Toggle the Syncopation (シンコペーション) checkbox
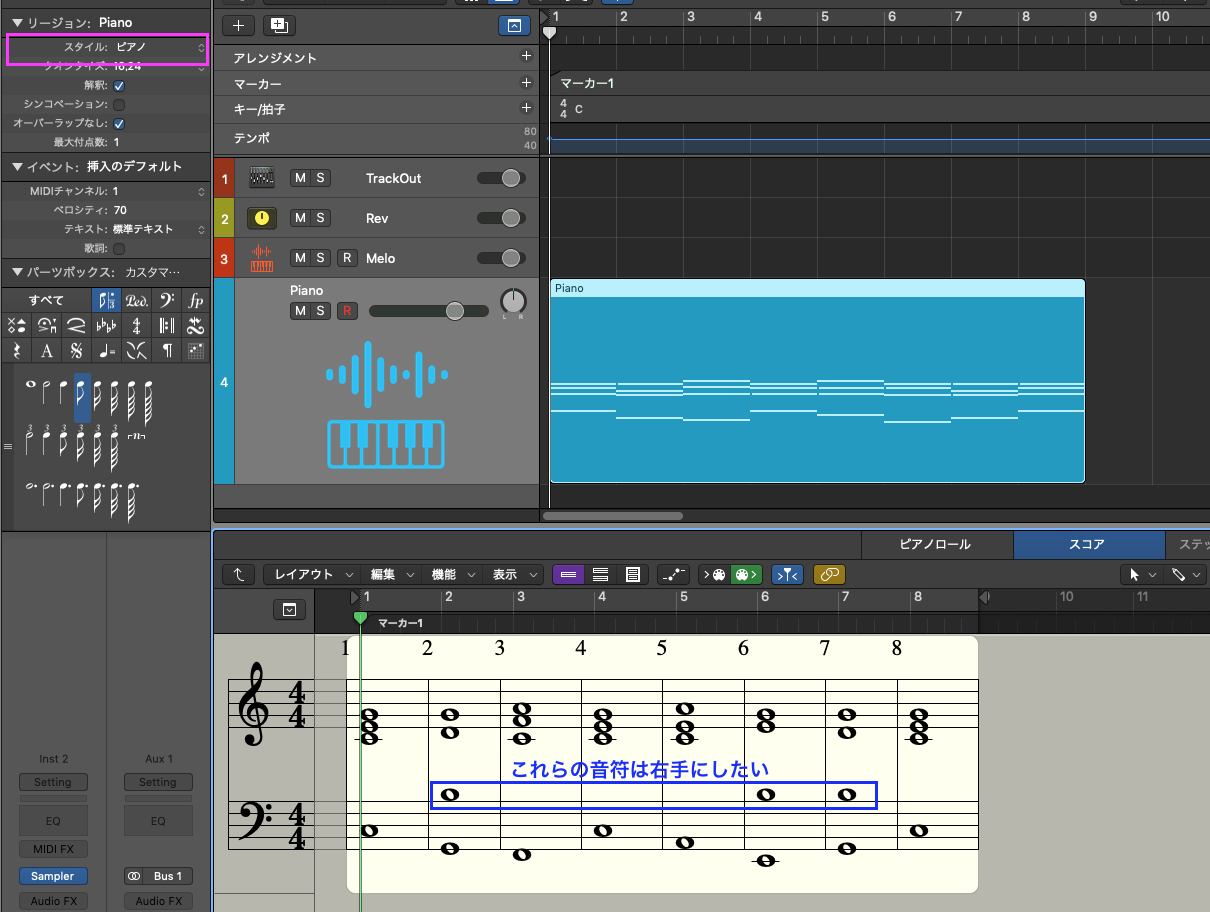The height and width of the screenshot is (912, 1210). point(119,104)
